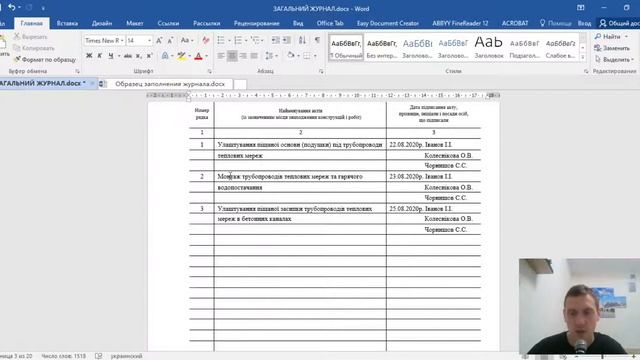Click Заменить (Replace) button
Viewport: 640px width, 360px height.
point(612,48)
